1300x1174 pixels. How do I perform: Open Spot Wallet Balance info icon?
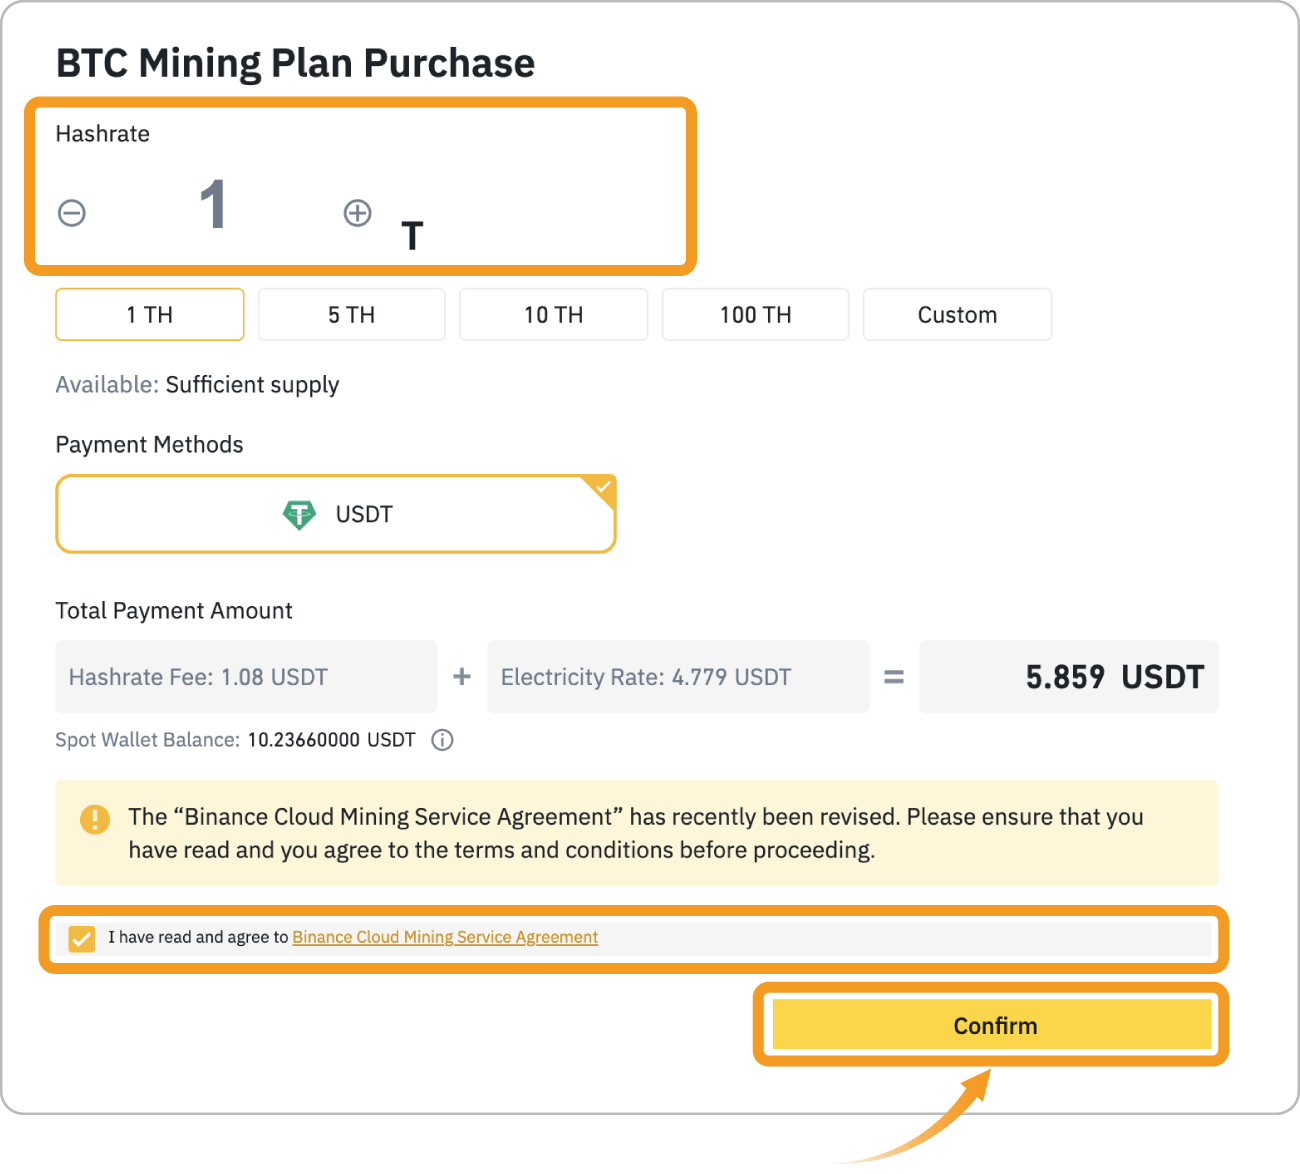[x=442, y=740]
